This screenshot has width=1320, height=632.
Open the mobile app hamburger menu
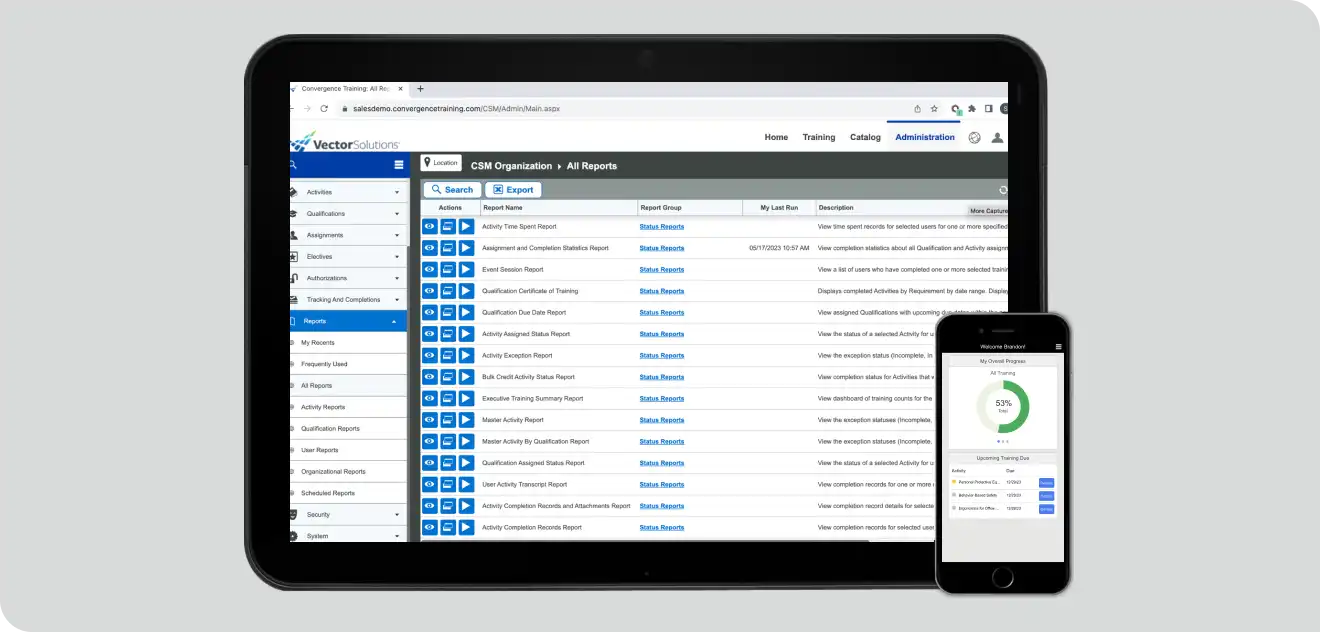coord(1059,347)
